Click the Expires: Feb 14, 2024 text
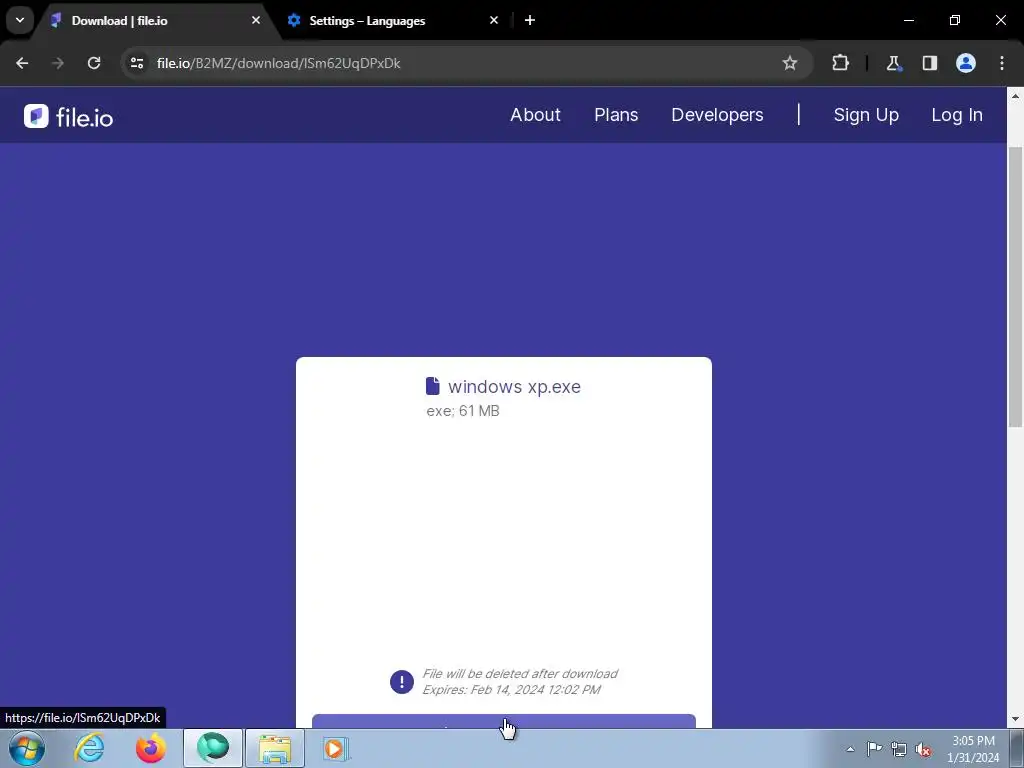Image resolution: width=1024 pixels, height=768 pixels. click(x=511, y=690)
